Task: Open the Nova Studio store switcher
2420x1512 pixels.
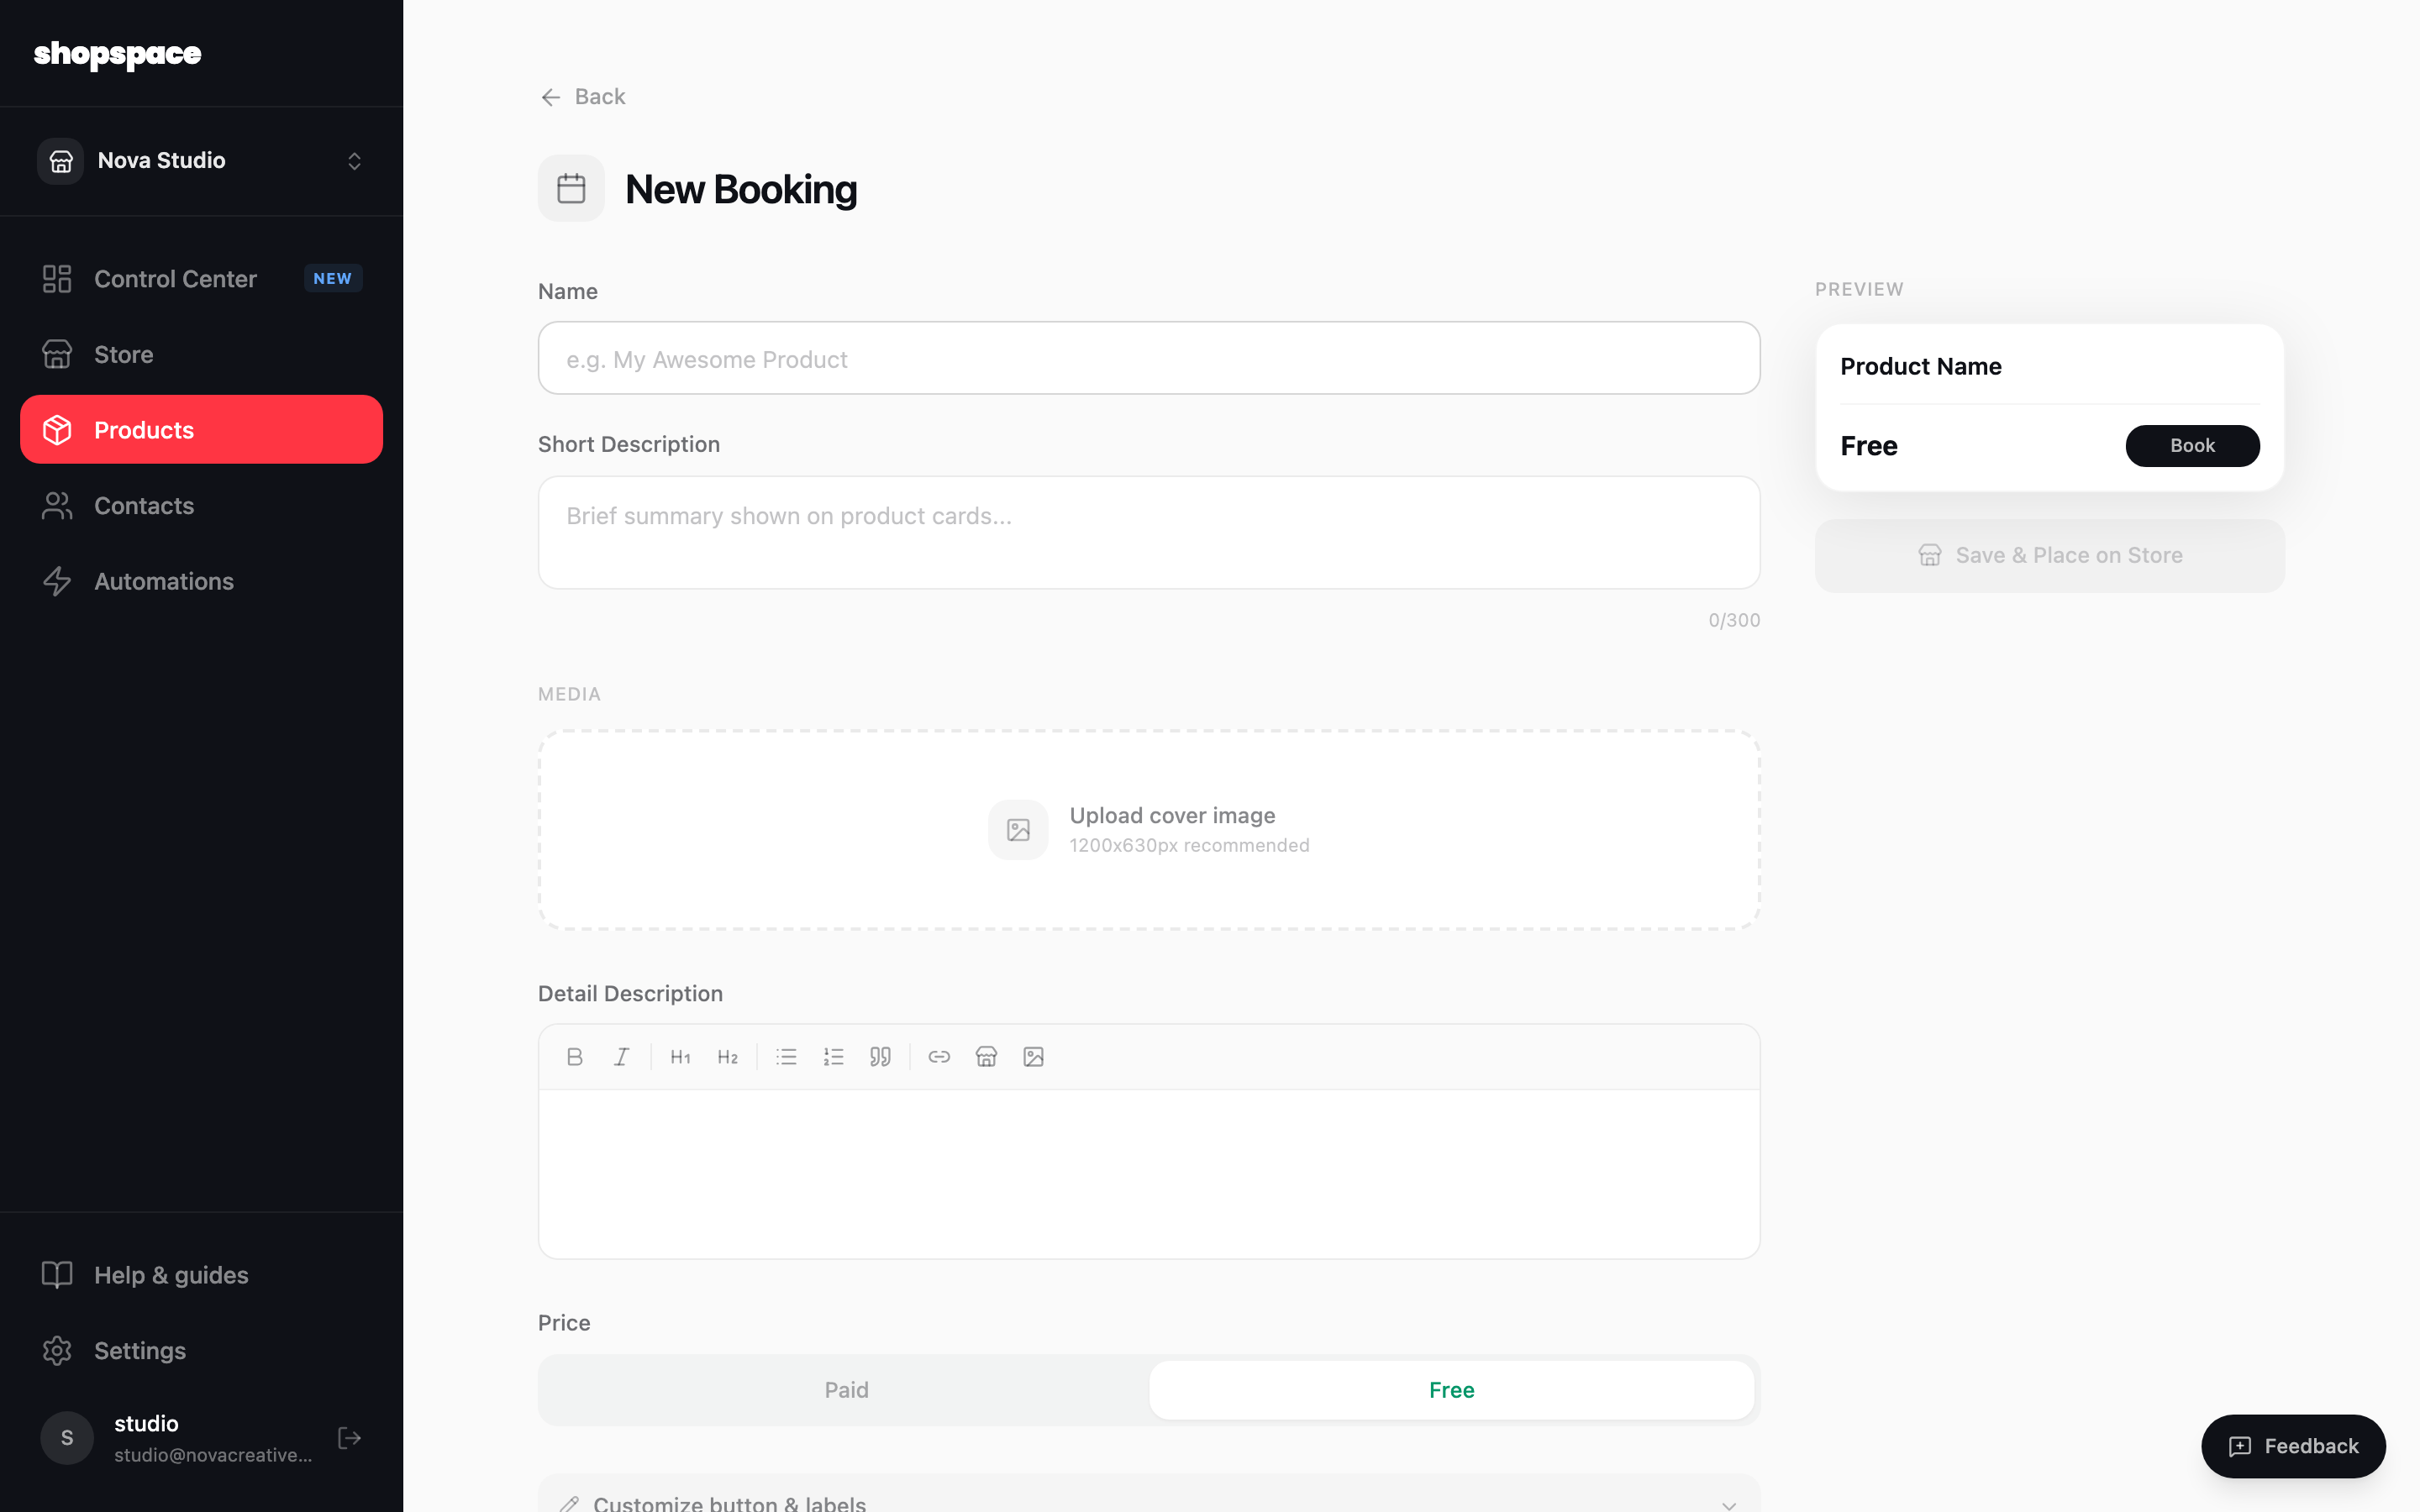Action: point(201,161)
